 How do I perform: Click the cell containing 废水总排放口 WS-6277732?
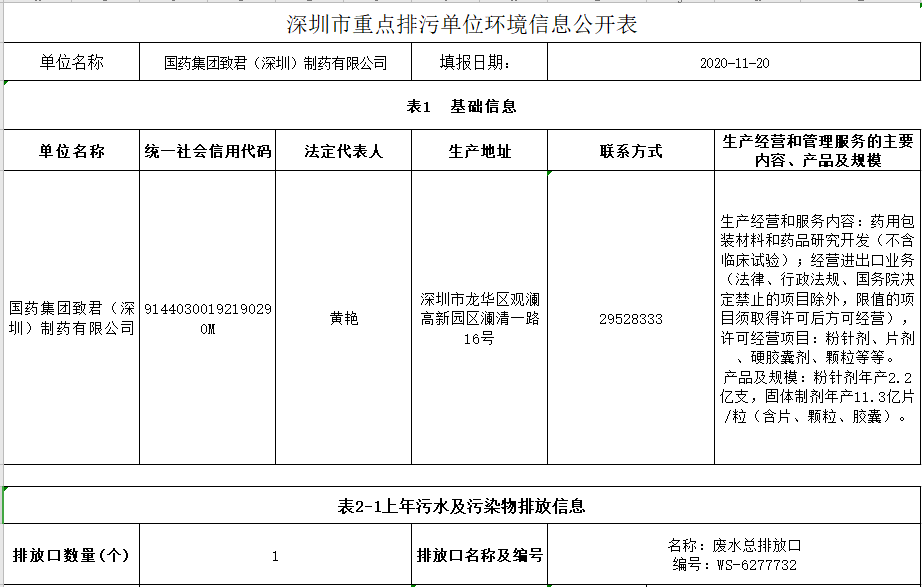[x=734, y=555]
